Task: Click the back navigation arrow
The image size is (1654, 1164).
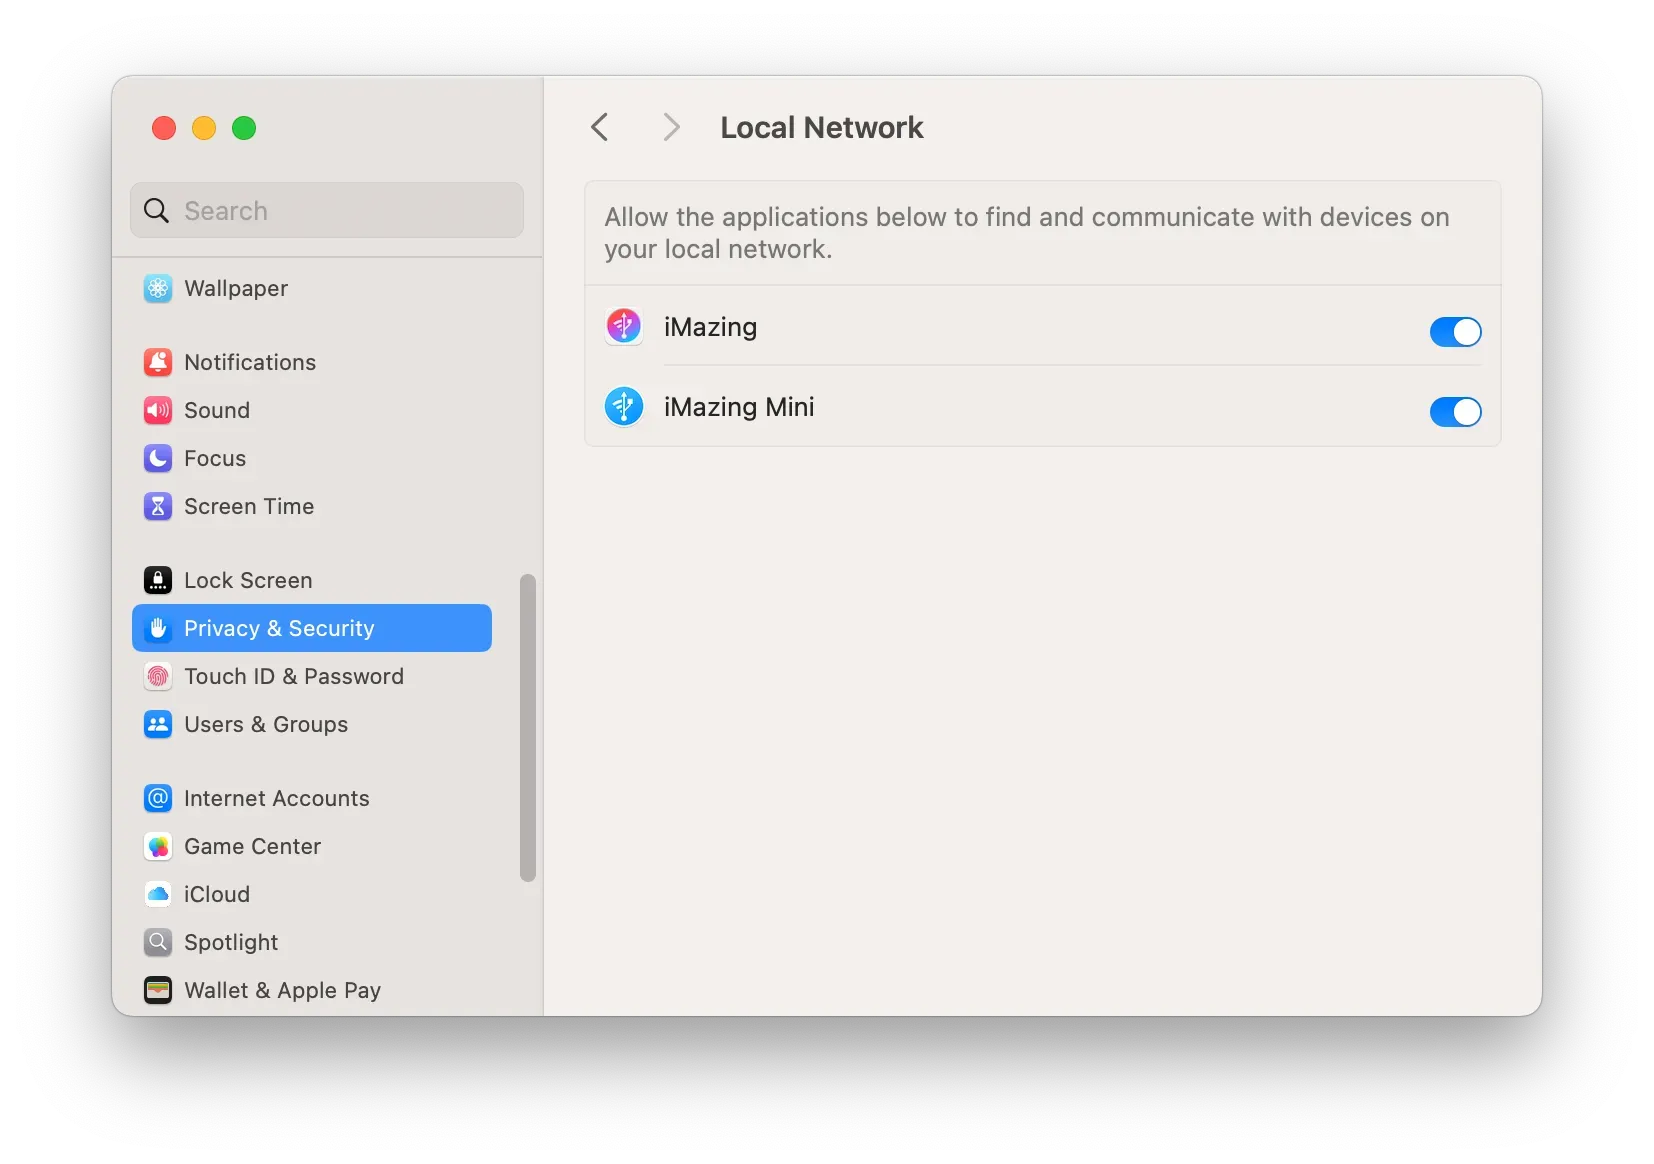Action: click(599, 127)
